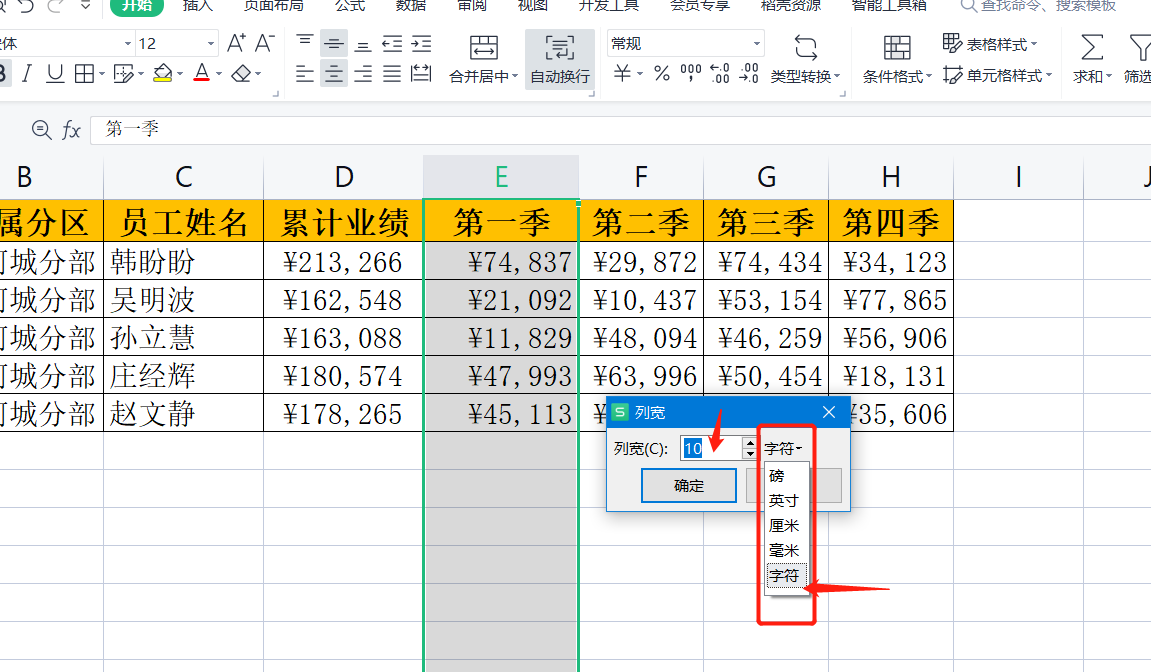Align text right
This screenshot has height=672, width=1151.
point(363,73)
